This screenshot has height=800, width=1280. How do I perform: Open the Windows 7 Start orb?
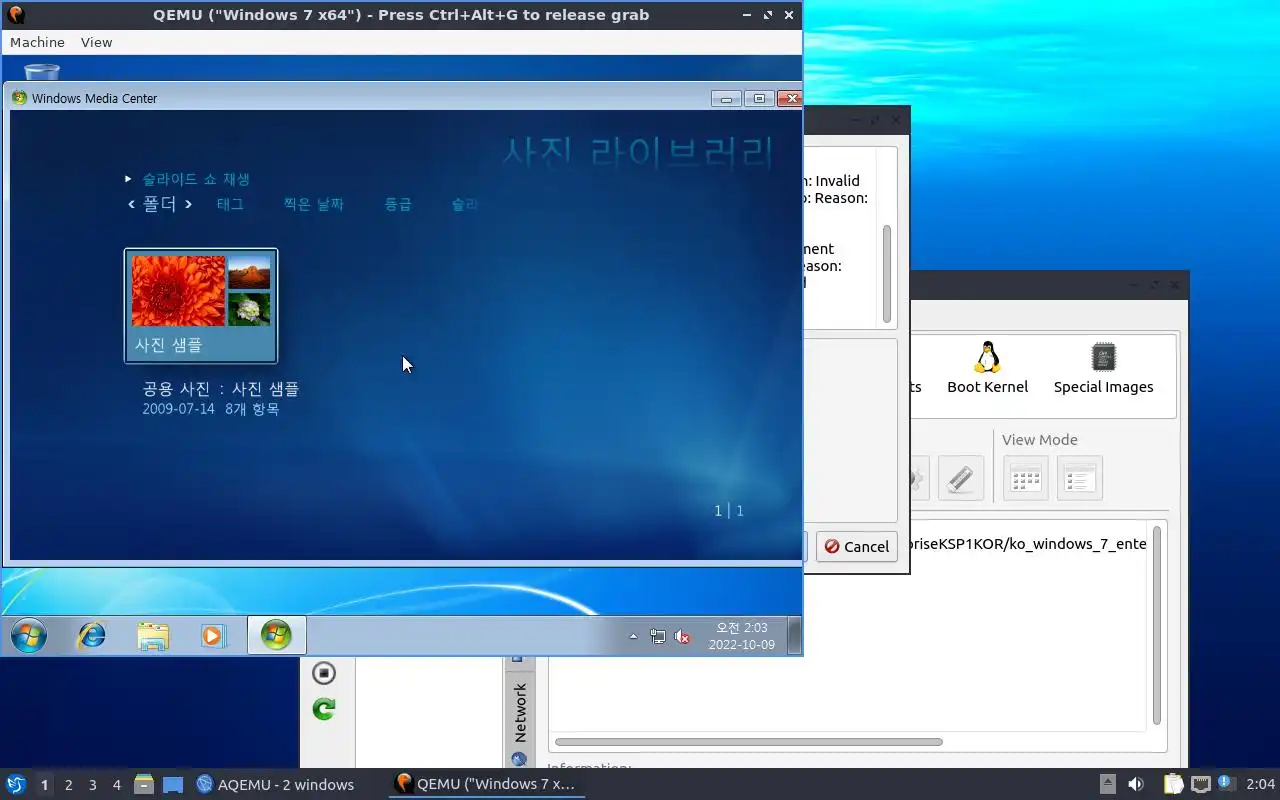(x=28, y=635)
